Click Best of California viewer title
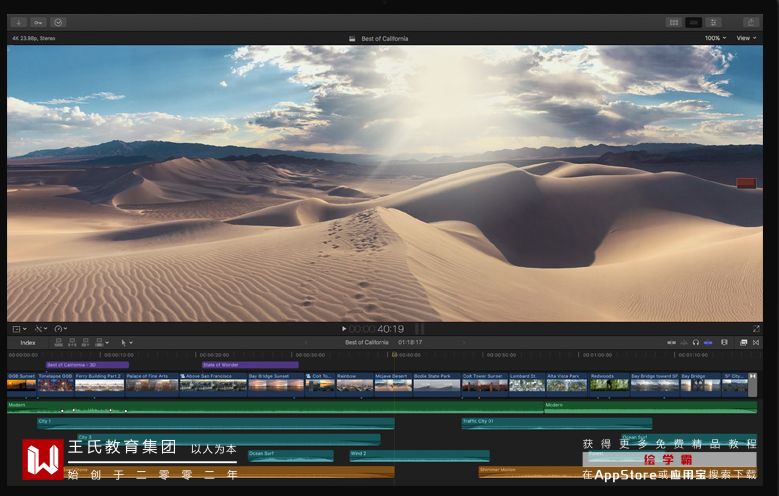Screen dimensions: 779x496 [384, 38]
